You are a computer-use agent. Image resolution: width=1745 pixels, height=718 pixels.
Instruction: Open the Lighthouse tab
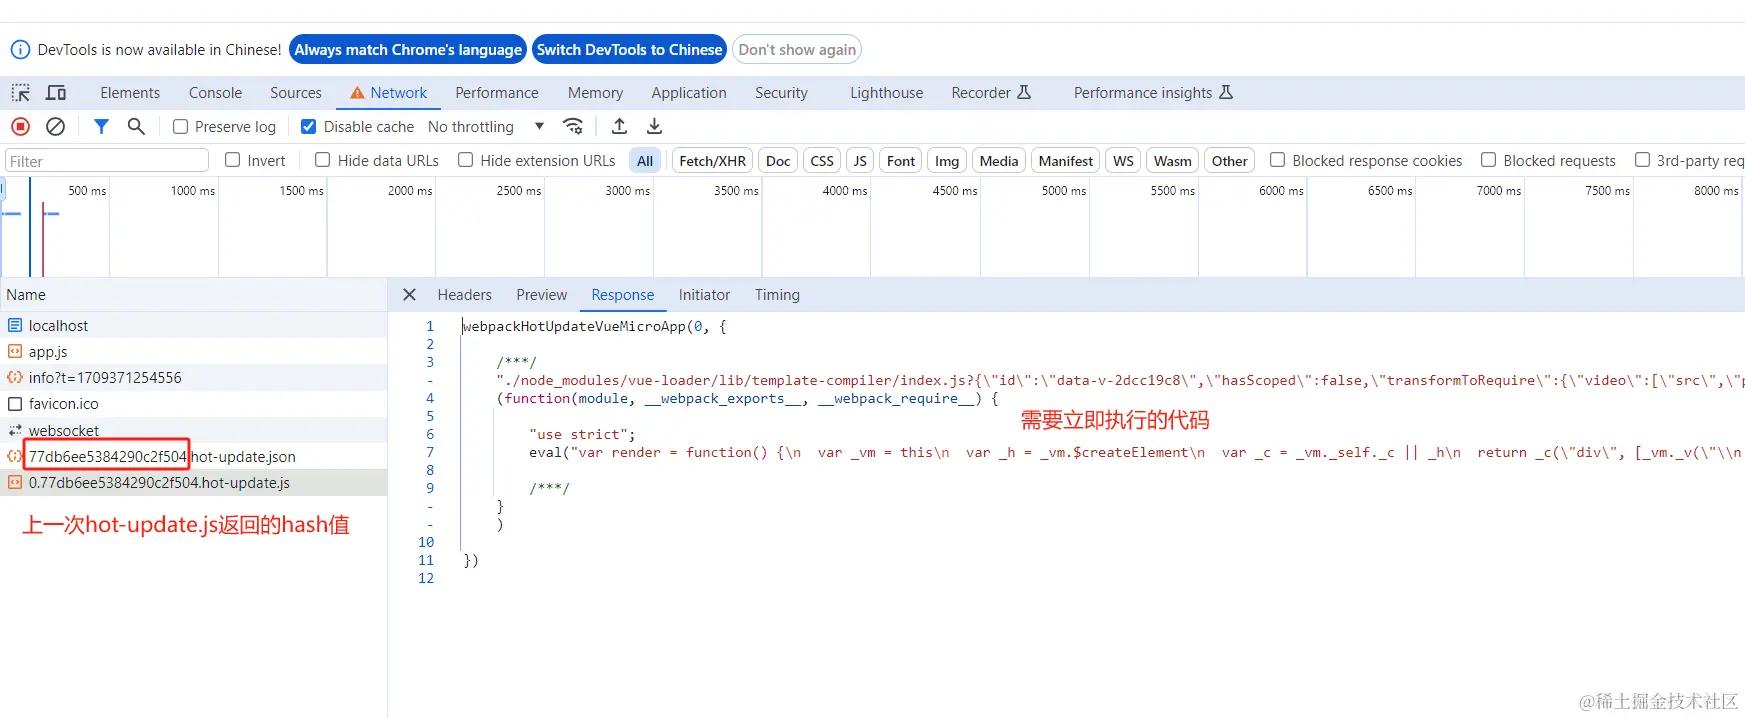[887, 93]
